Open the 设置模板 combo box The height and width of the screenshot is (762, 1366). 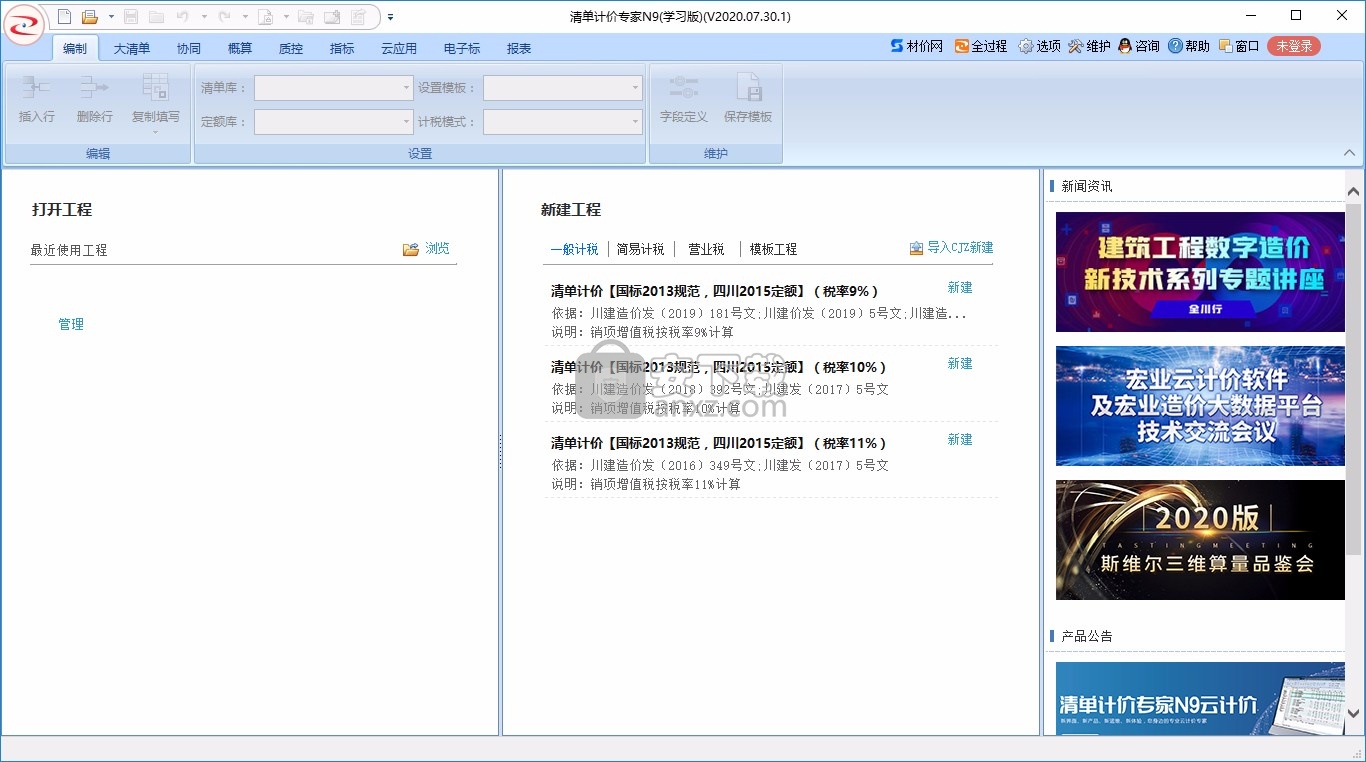coord(562,88)
